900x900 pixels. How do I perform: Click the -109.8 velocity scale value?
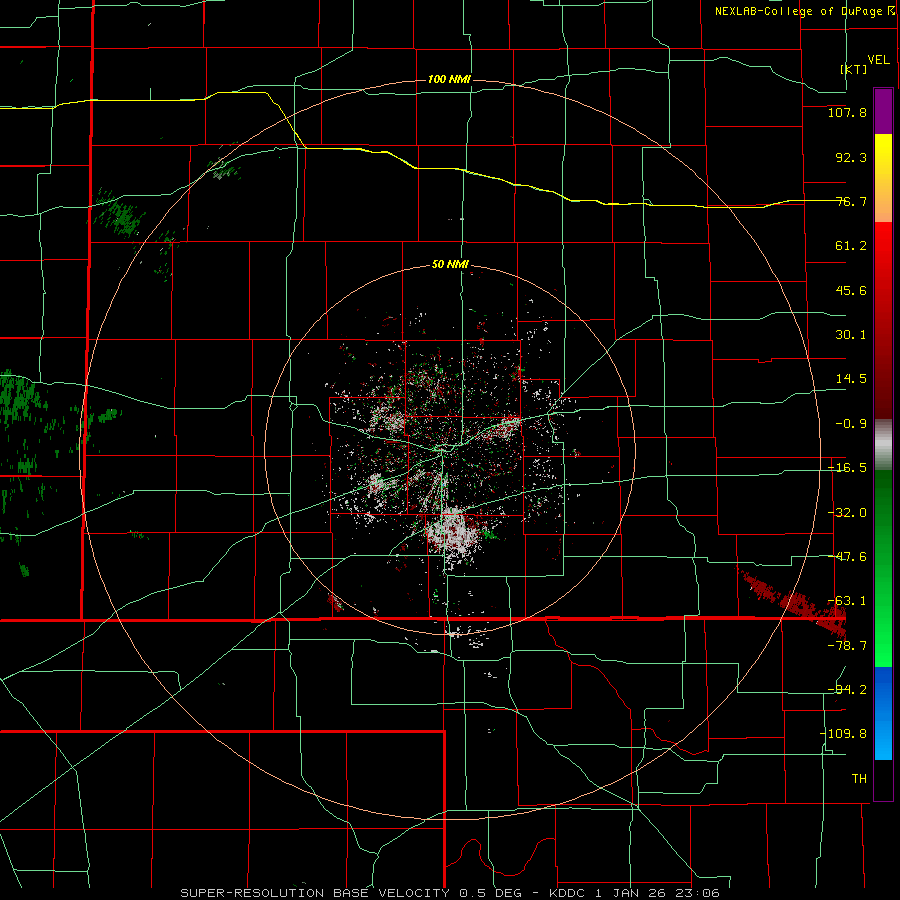843,734
